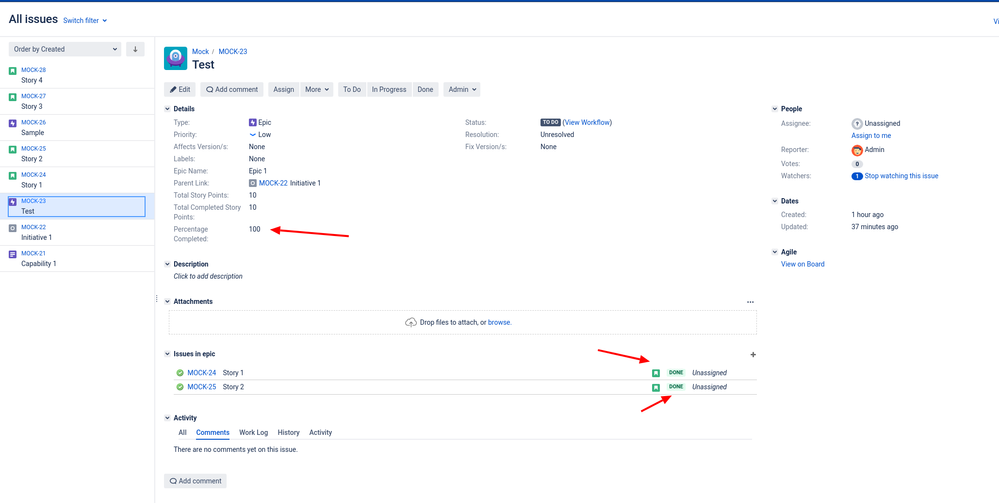Click the top Add comment button
999x503 pixels.
(x=232, y=89)
